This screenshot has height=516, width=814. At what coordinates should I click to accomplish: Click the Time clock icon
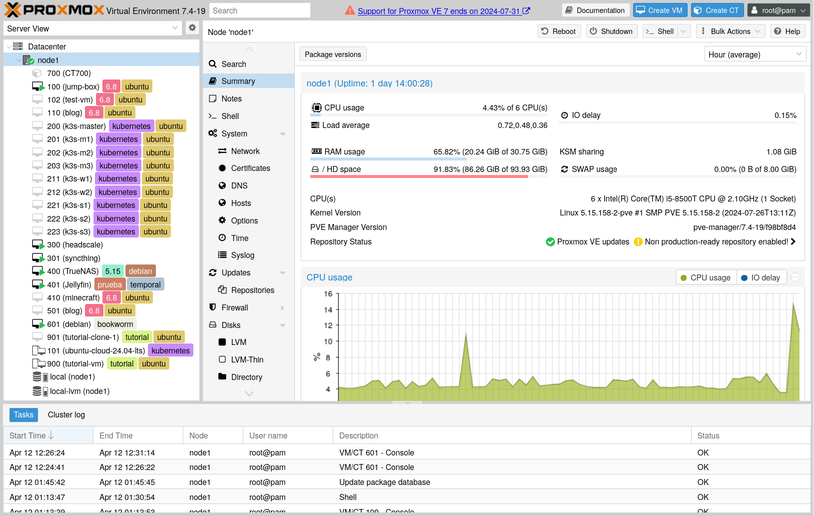(x=222, y=238)
